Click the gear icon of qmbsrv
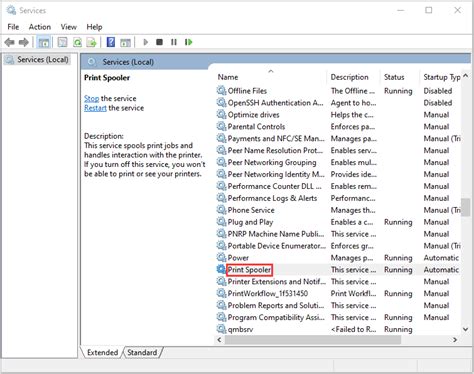The image size is (474, 374). (221, 329)
